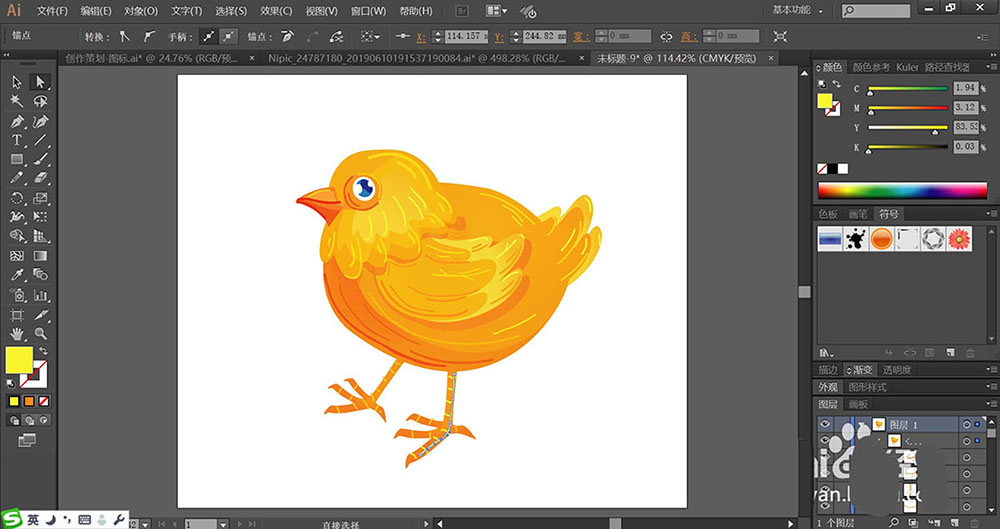The width and height of the screenshot is (1000, 529).
Task: Toggle visibility of the first sublayer
Action: pyautogui.click(x=825, y=440)
